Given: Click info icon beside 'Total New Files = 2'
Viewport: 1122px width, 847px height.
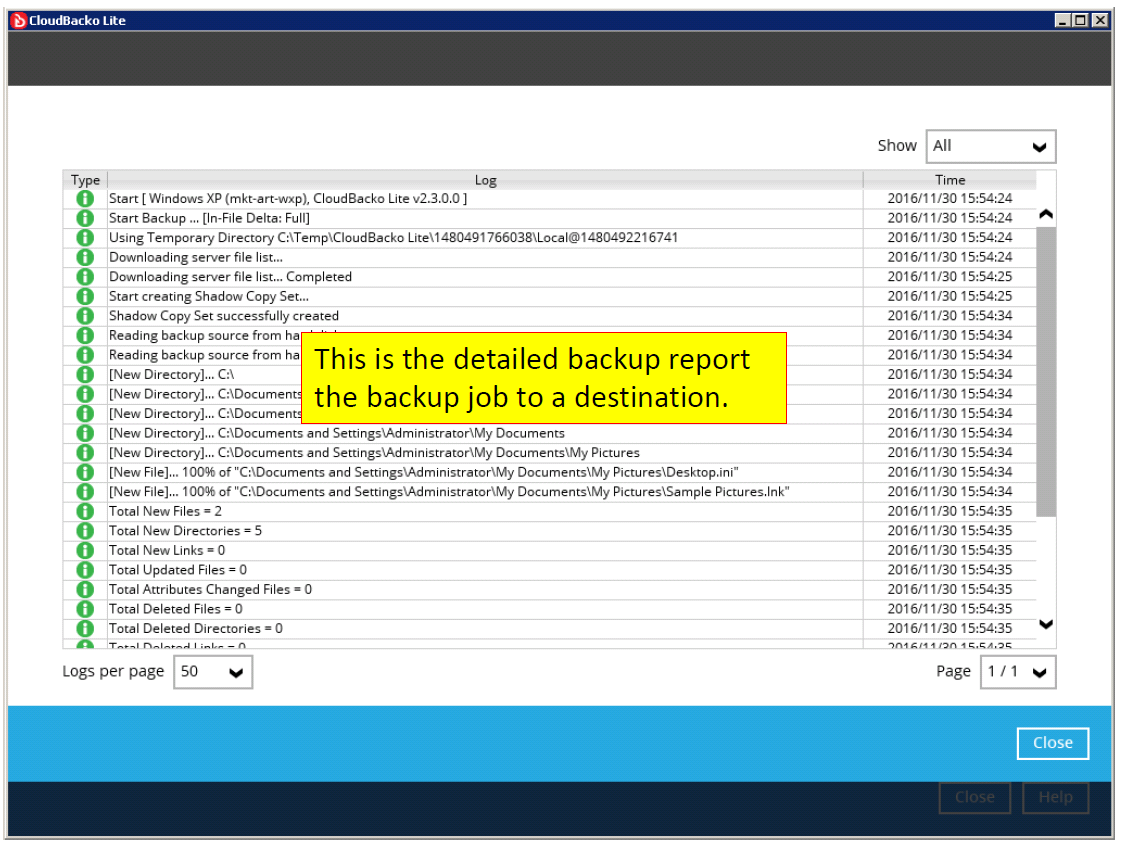Looking at the screenshot, I should (85, 511).
